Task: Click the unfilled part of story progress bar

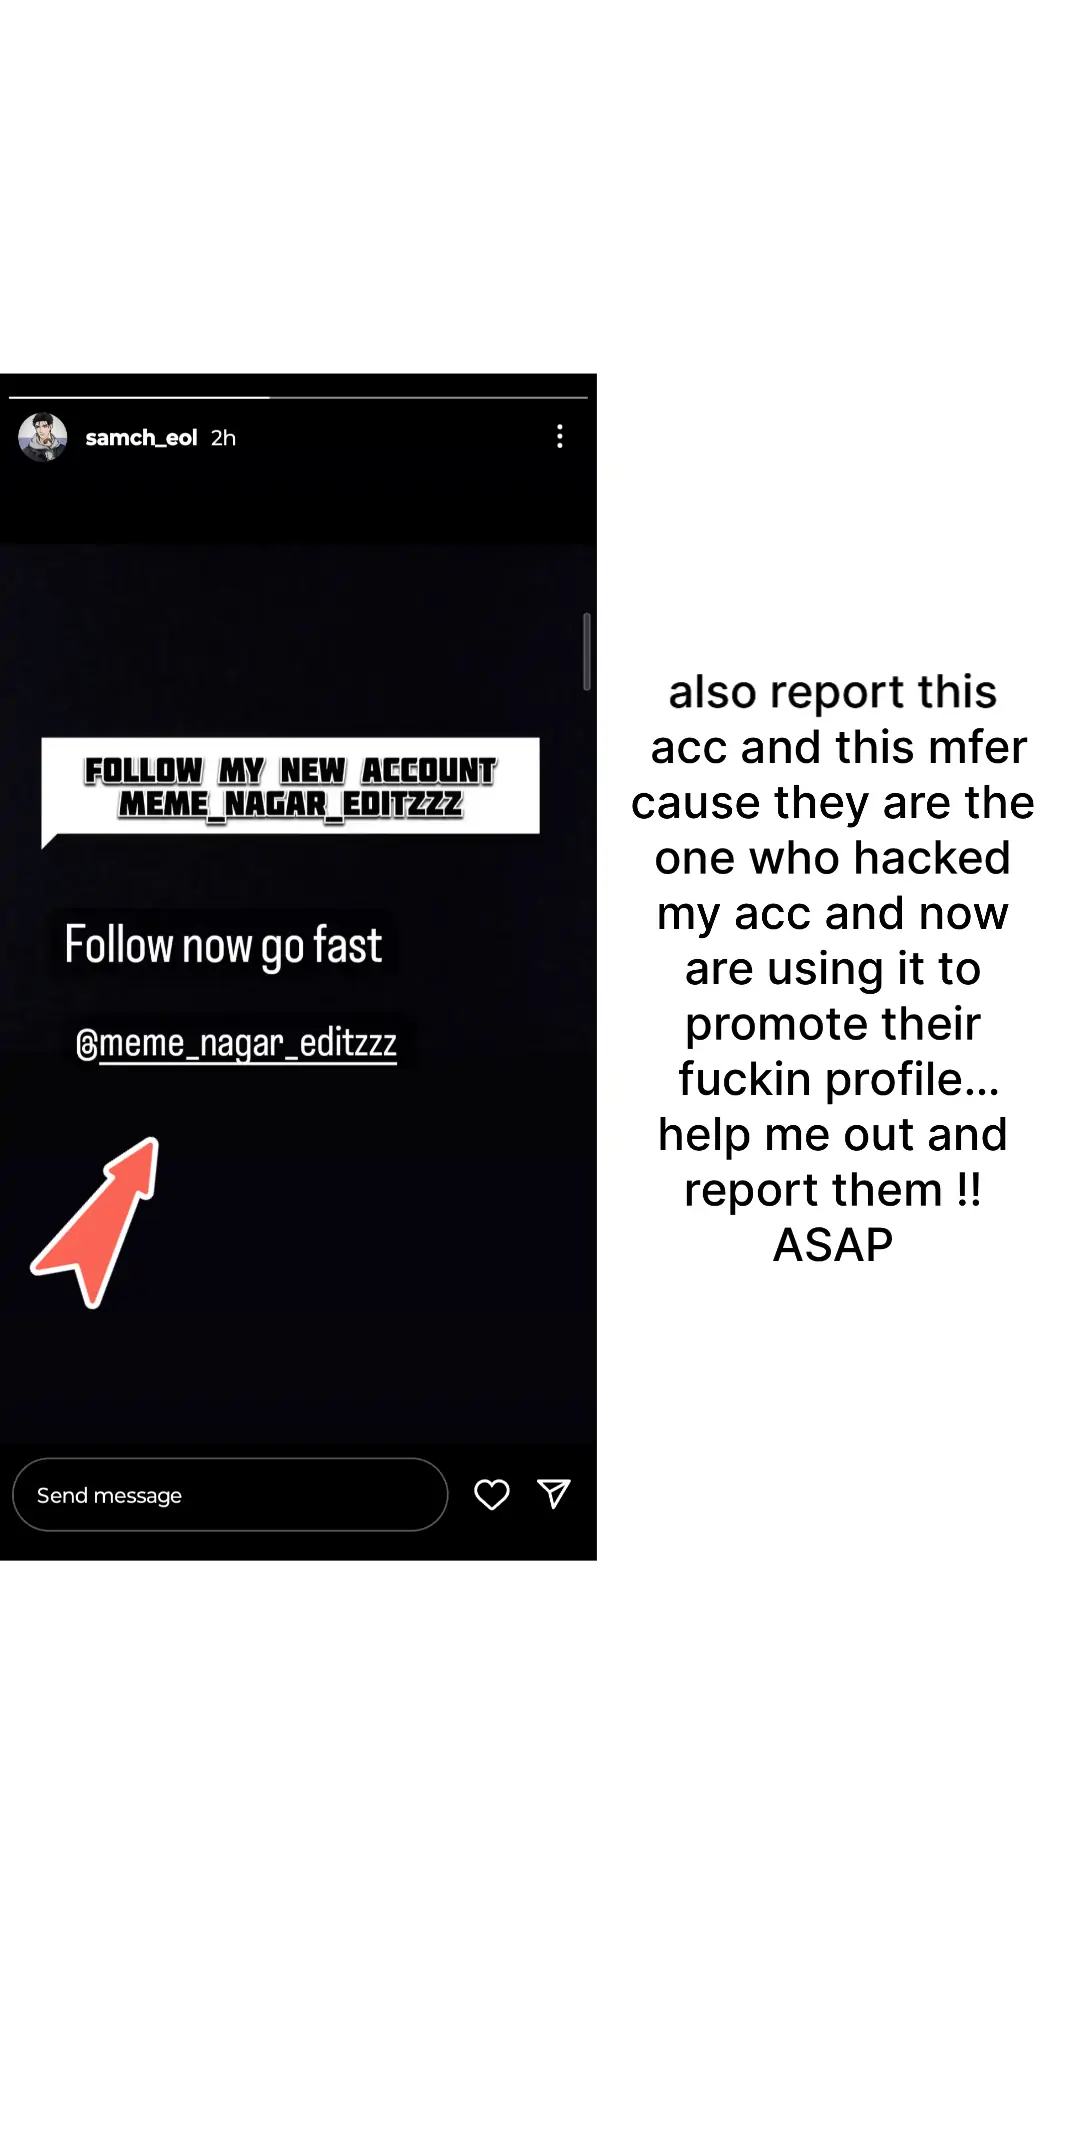Action: click(428, 397)
